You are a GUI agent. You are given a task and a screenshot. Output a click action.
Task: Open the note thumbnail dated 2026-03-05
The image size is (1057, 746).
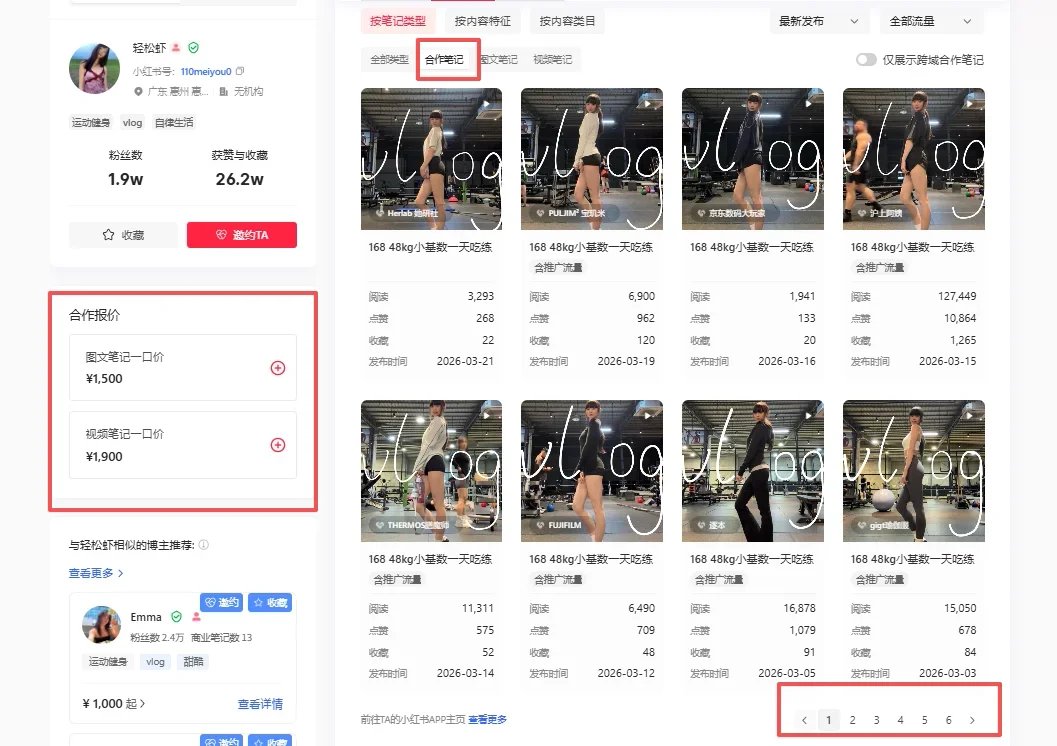753,471
